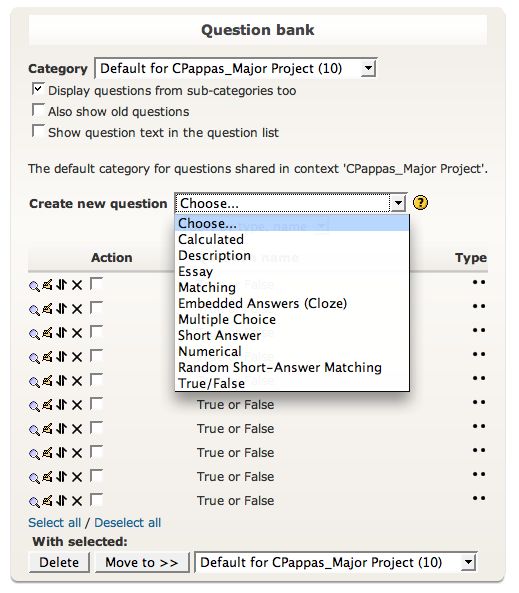Tick the checkbox of the last question row
The width and height of the screenshot is (519, 593).
tap(96, 500)
